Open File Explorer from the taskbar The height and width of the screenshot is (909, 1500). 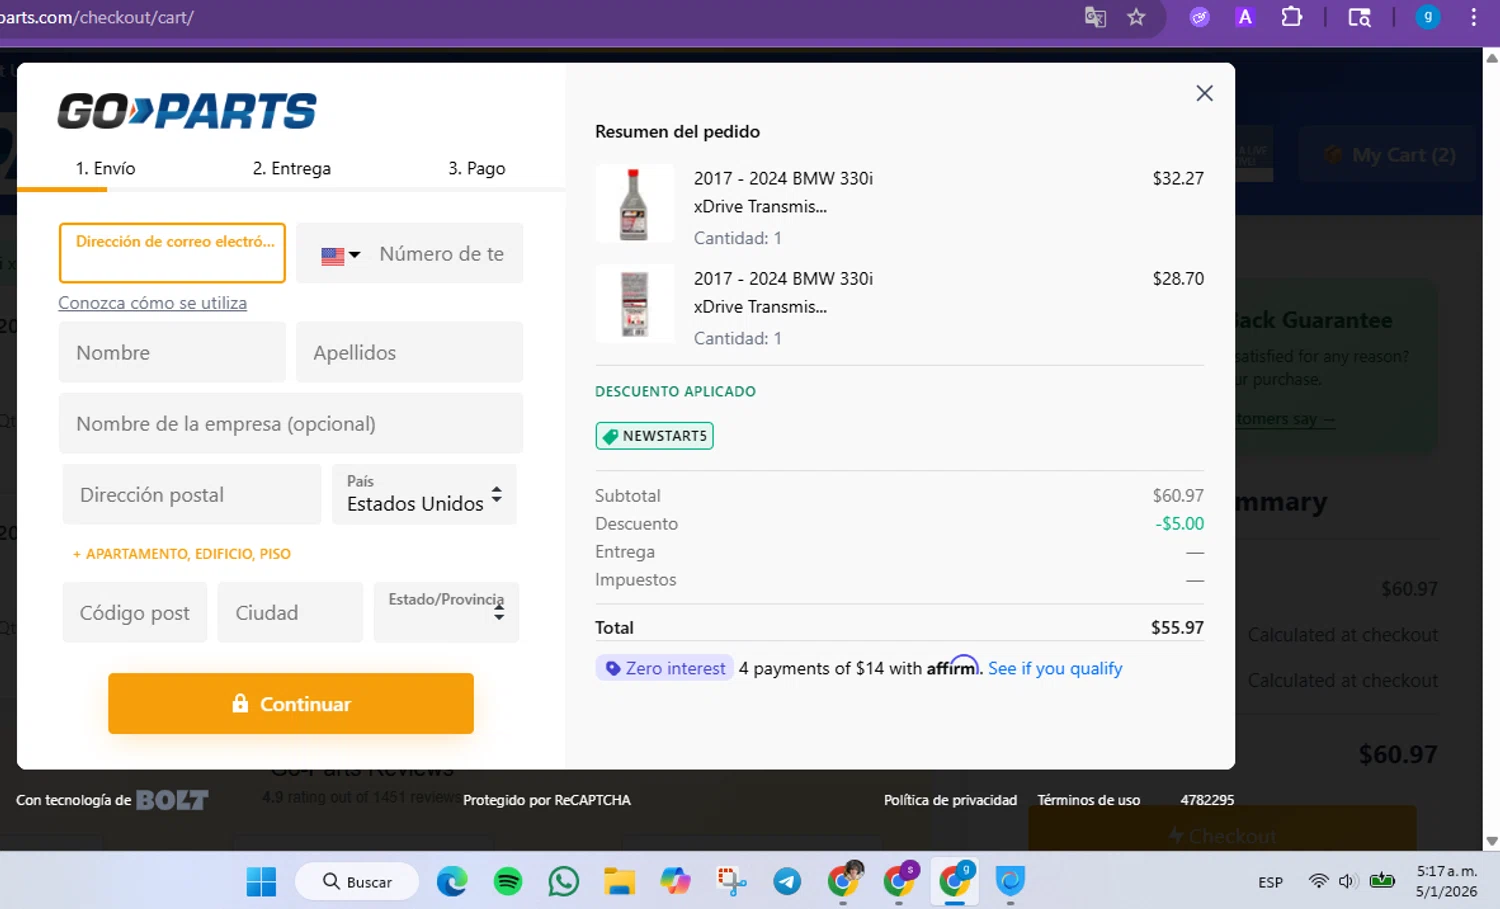pos(619,882)
